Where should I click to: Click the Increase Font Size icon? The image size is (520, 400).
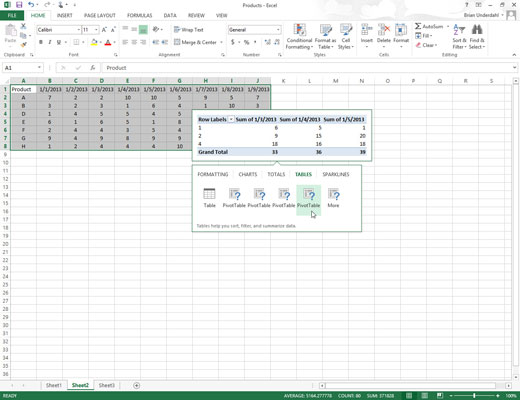(x=104, y=30)
